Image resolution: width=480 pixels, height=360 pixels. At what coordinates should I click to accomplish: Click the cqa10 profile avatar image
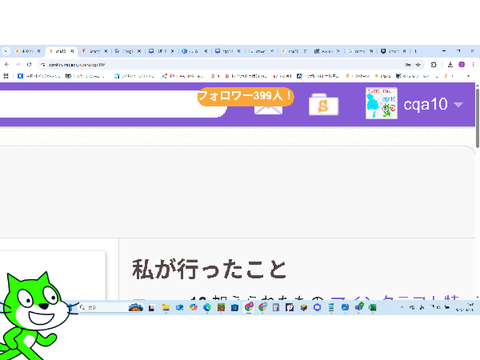(381, 103)
